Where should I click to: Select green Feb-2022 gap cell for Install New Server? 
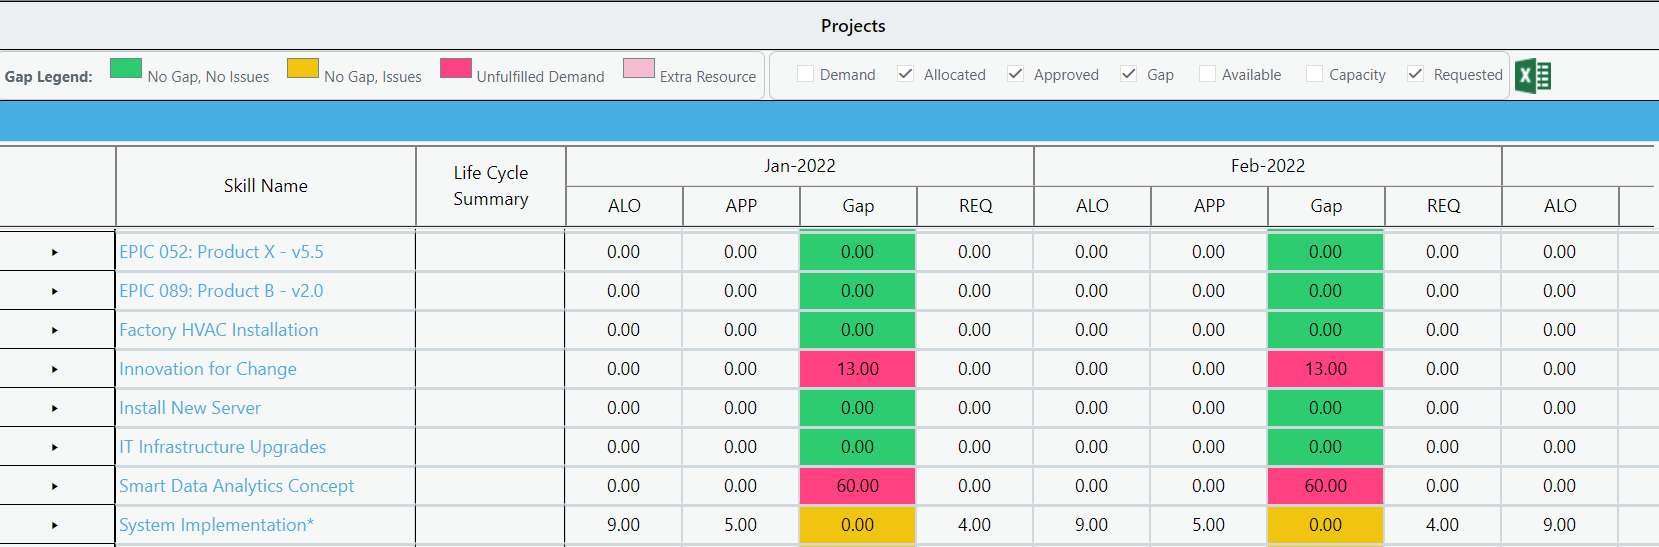pyautogui.click(x=1326, y=408)
